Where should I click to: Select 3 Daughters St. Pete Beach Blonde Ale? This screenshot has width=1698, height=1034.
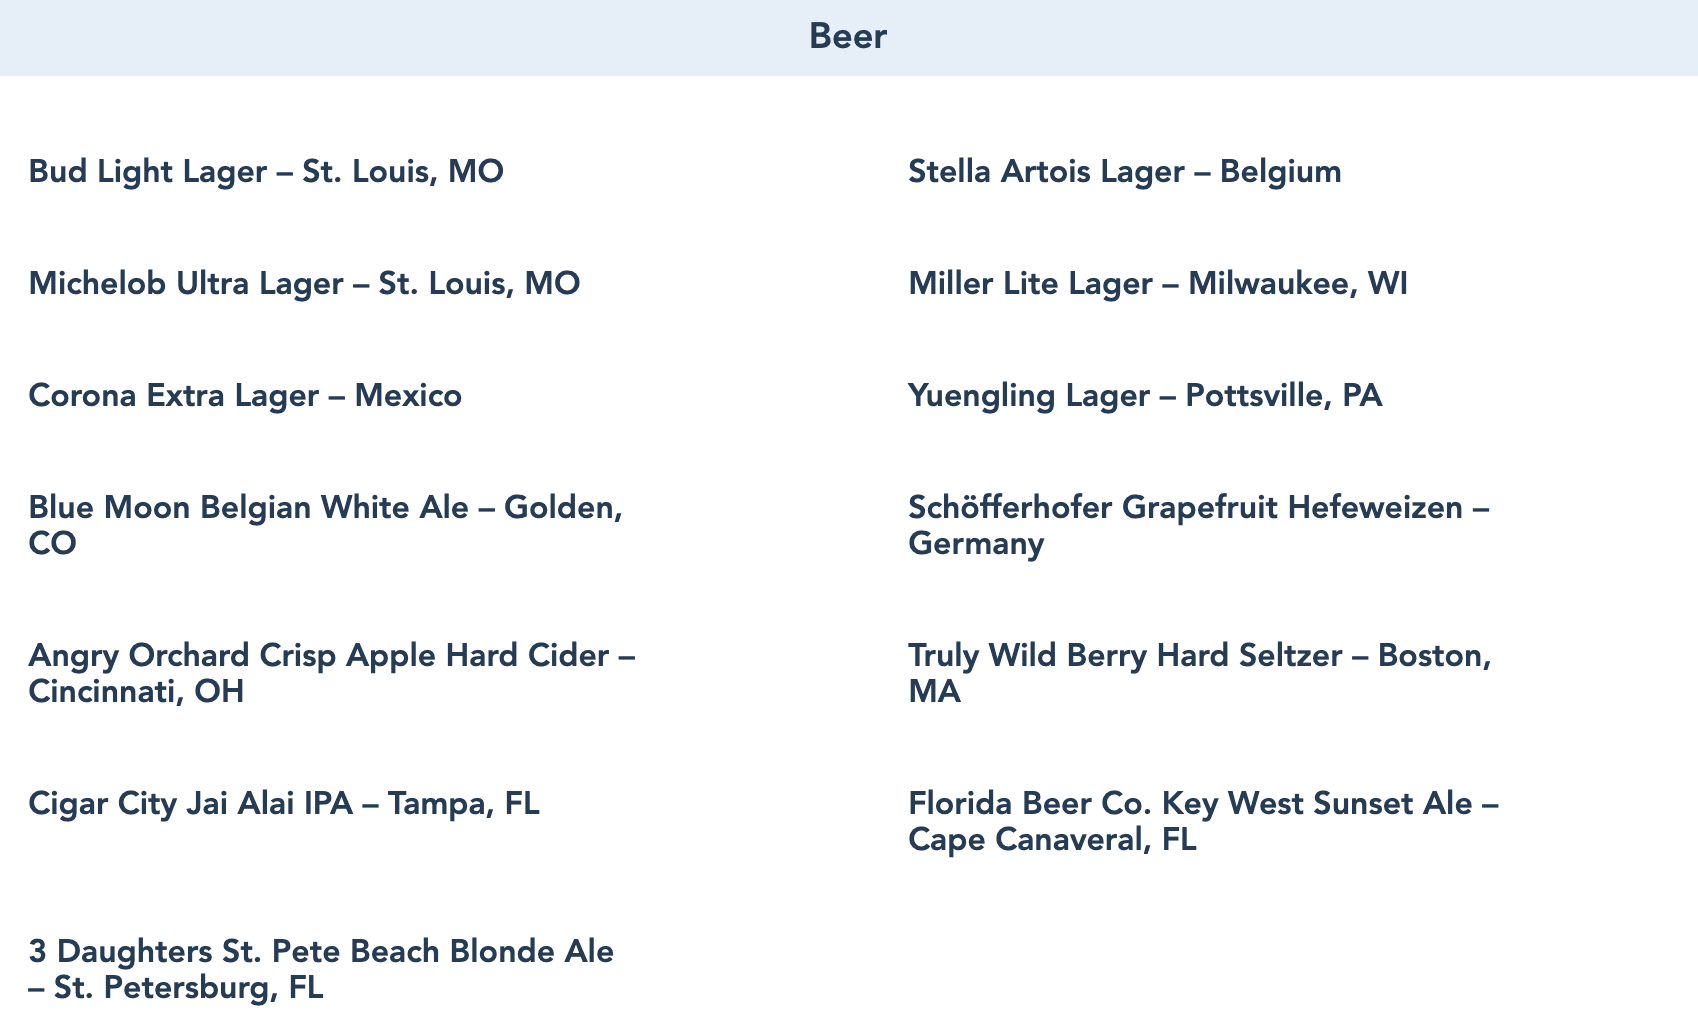click(x=321, y=952)
